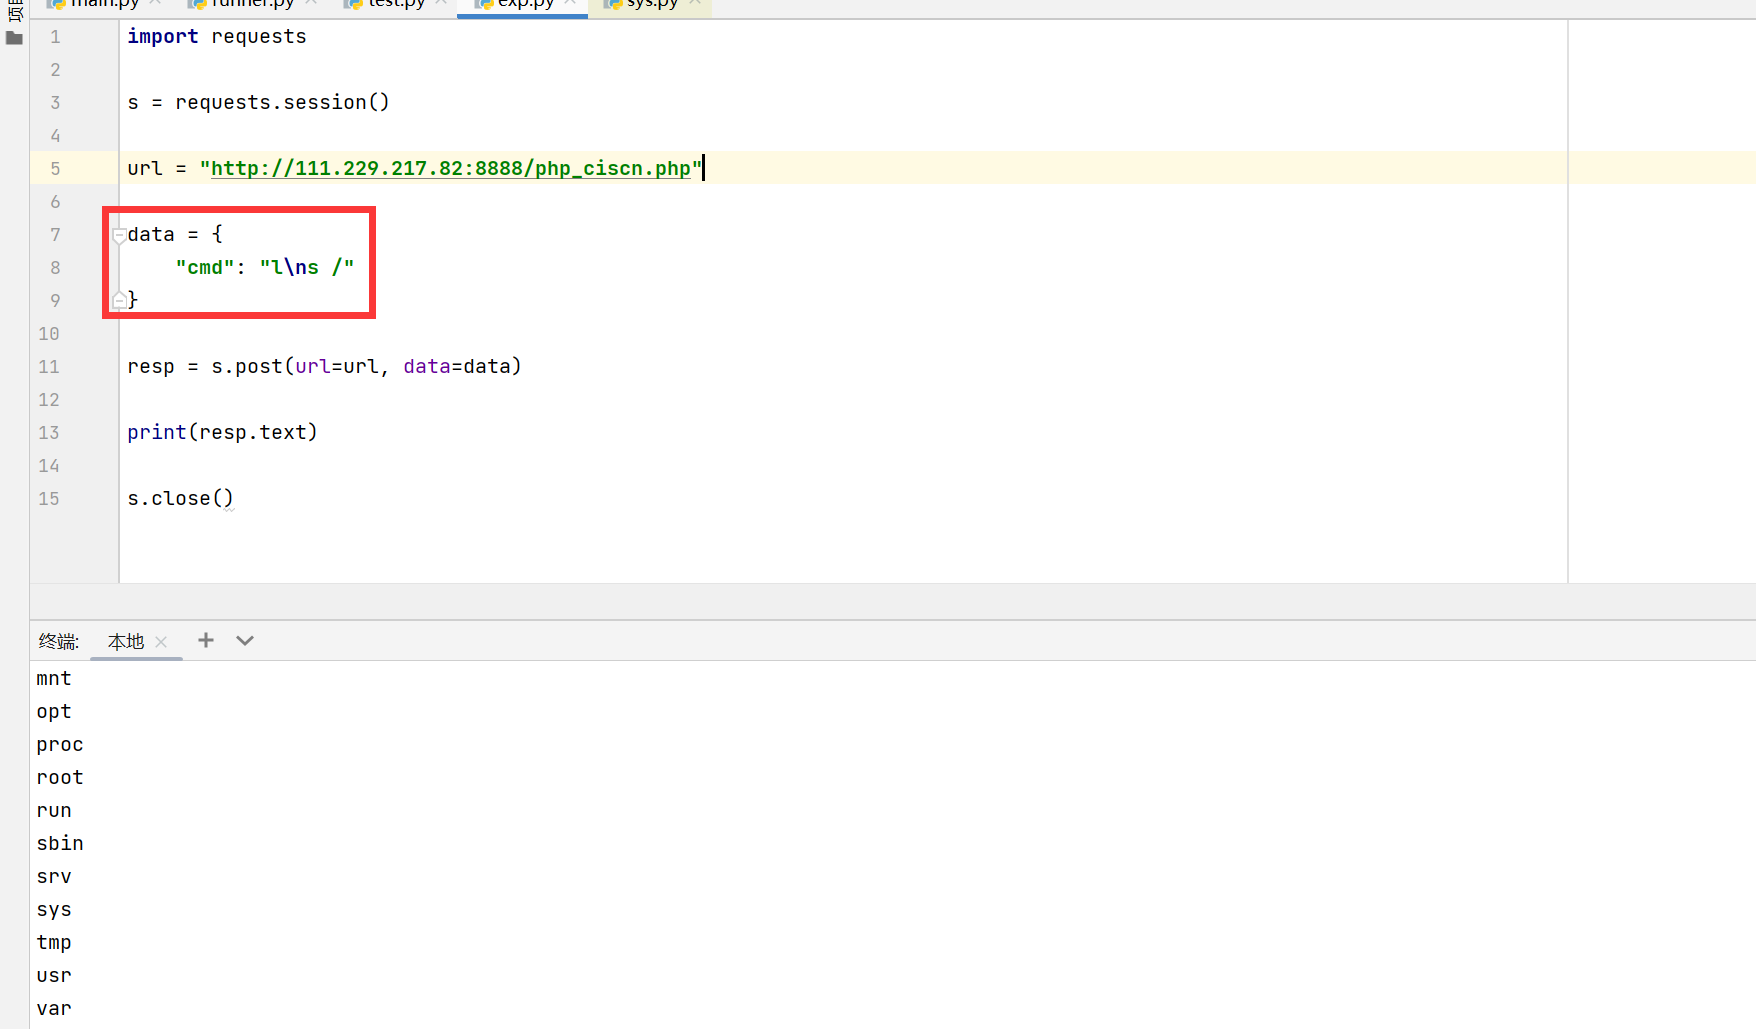The image size is (1756, 1029).
Task: Click the '终端:' terminal panel label
Action: point(59,642)
